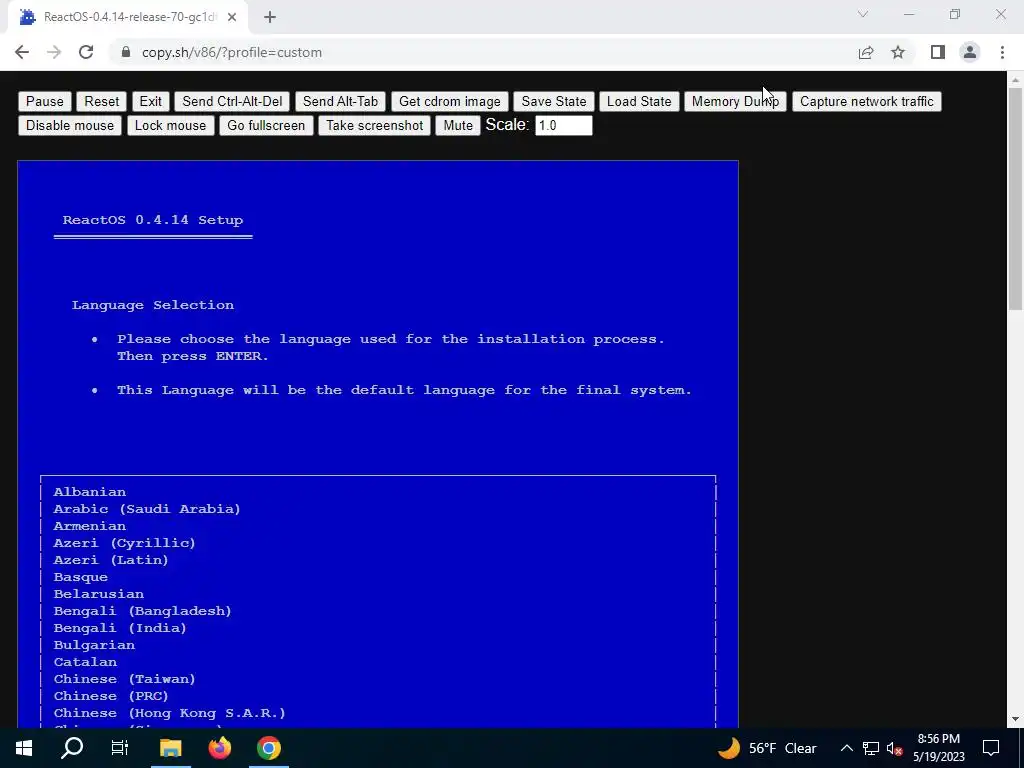
Task: Open the weather widget 56°F Clear
Action: [767, 748]
